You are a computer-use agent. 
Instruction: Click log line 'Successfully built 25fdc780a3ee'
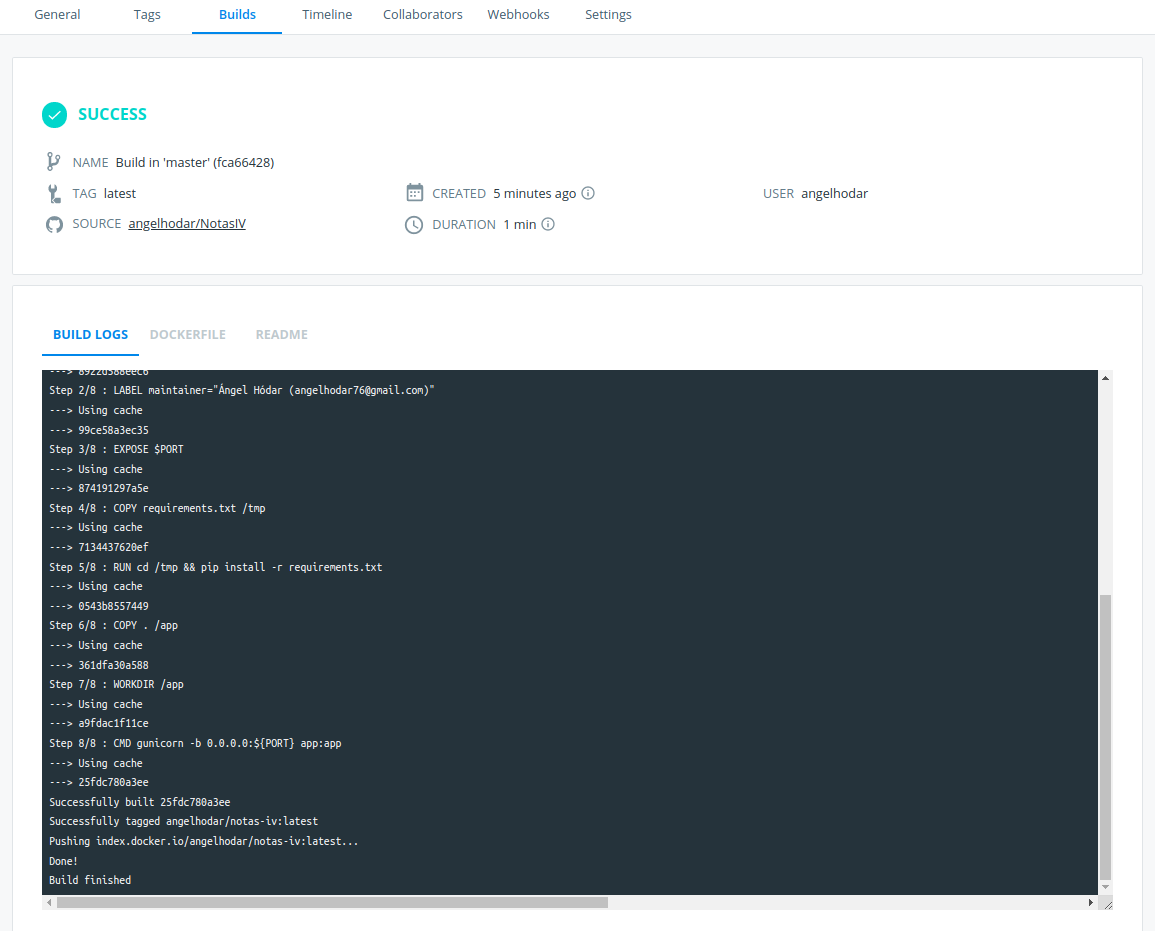point(140,802)
